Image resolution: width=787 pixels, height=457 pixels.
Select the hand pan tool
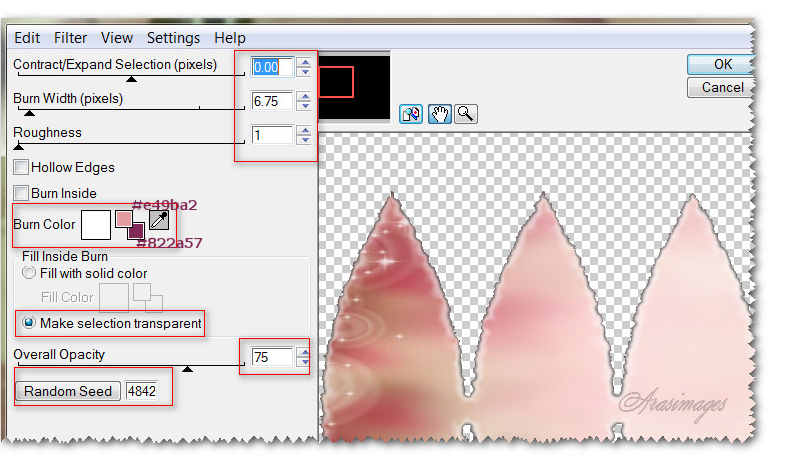pos(439,114)
